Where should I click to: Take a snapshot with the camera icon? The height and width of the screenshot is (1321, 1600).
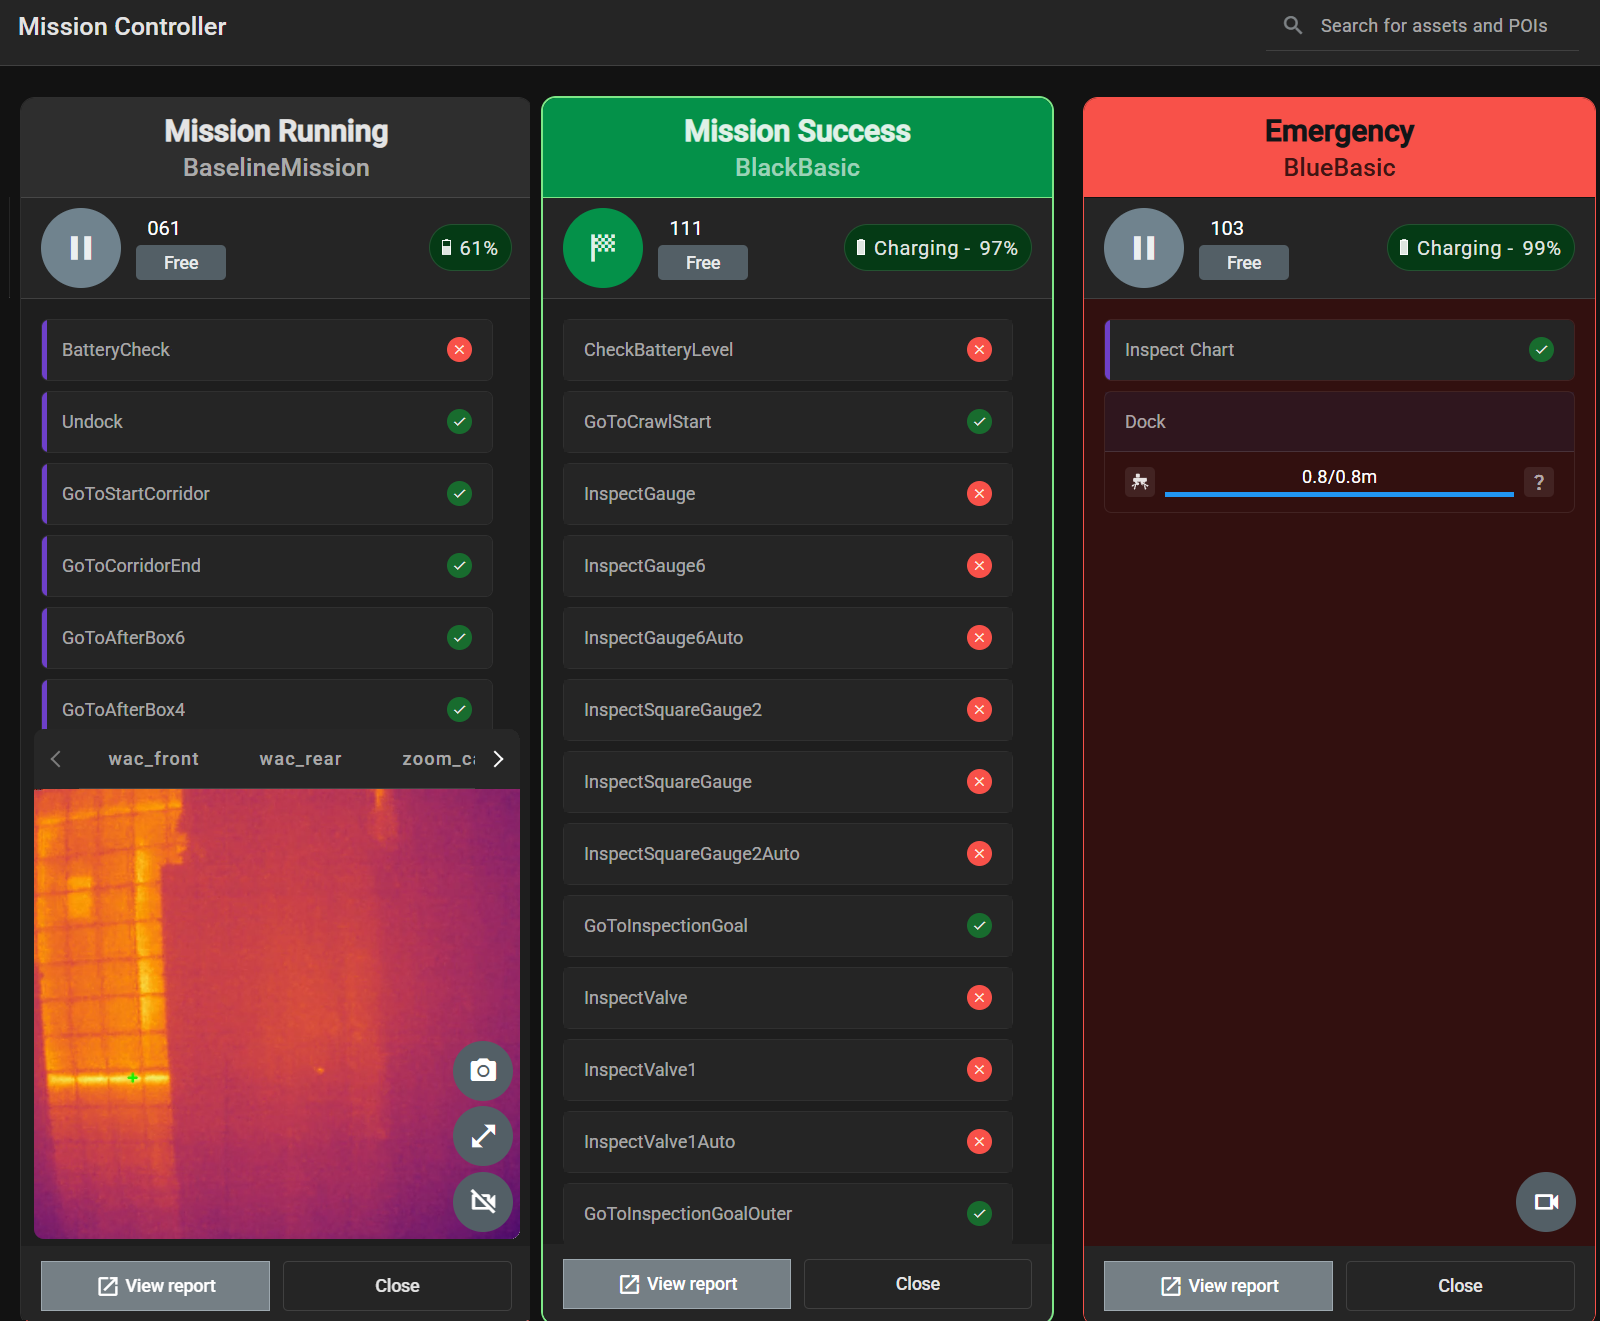(x=483, y=1071)
